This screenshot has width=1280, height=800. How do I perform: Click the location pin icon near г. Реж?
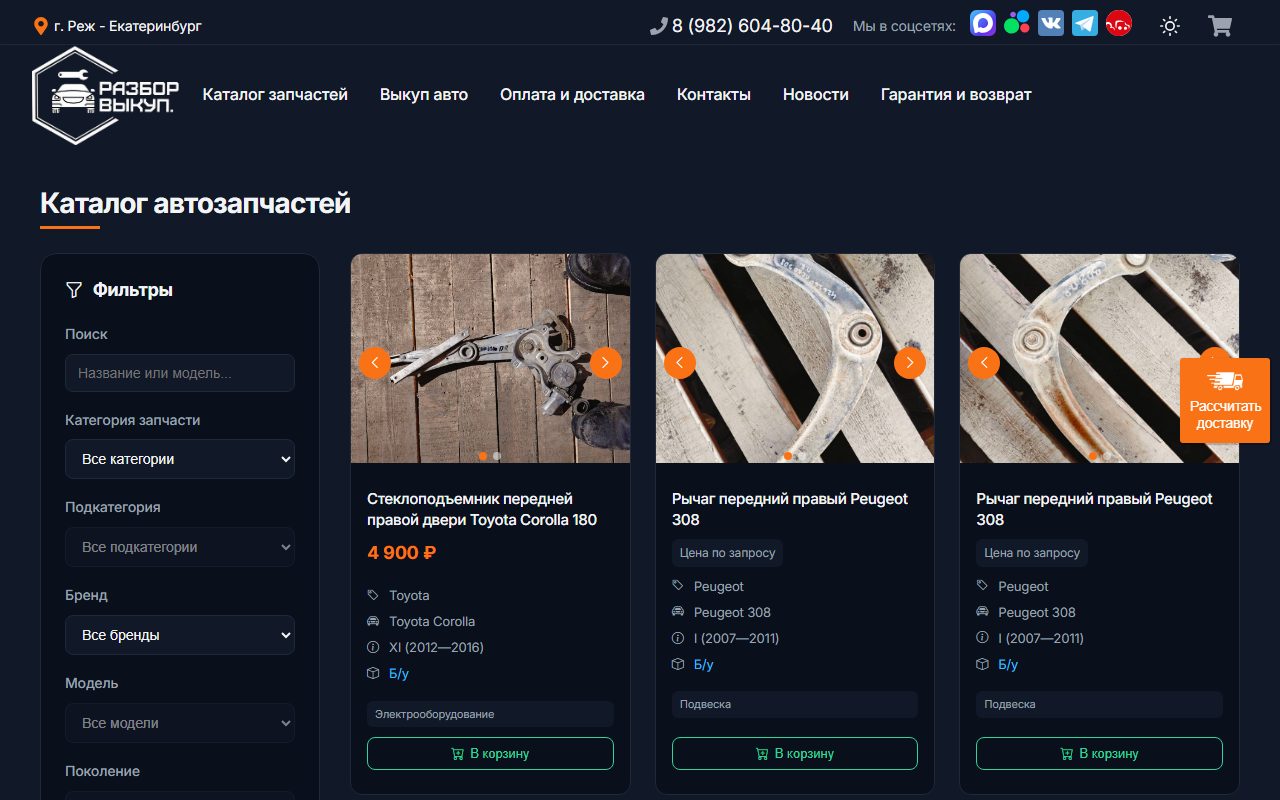tap(41, 26)
